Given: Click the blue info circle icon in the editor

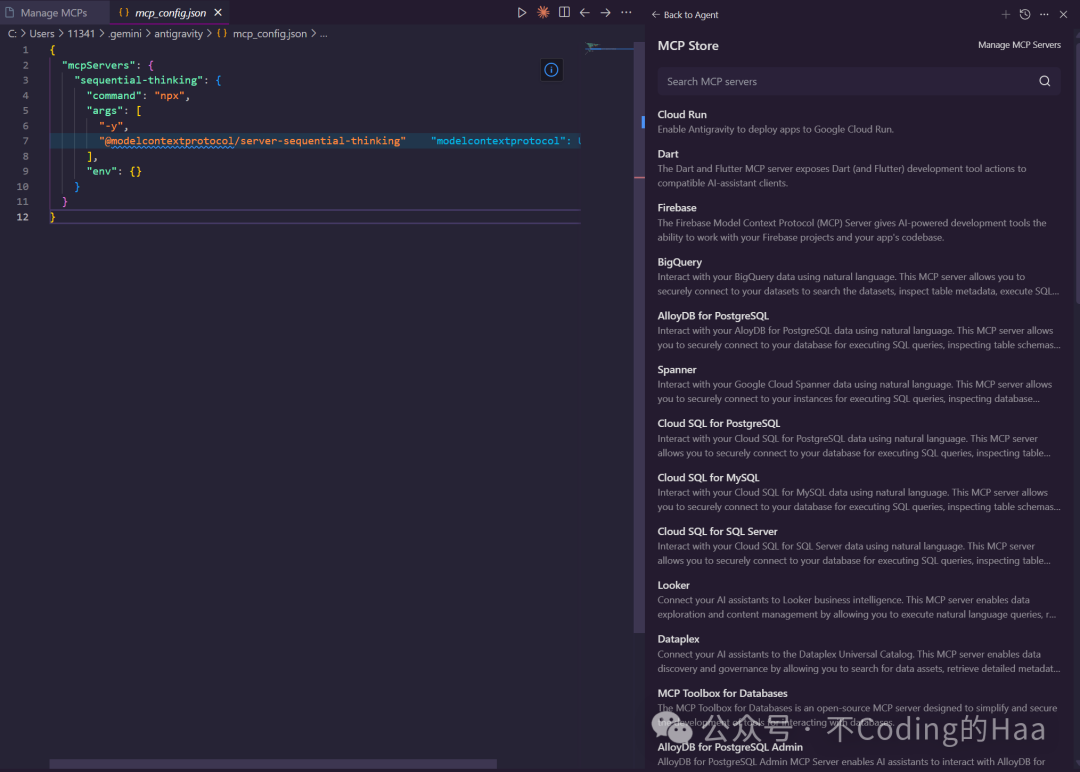Looking at the screenshot, I should (x=551, y=70).
